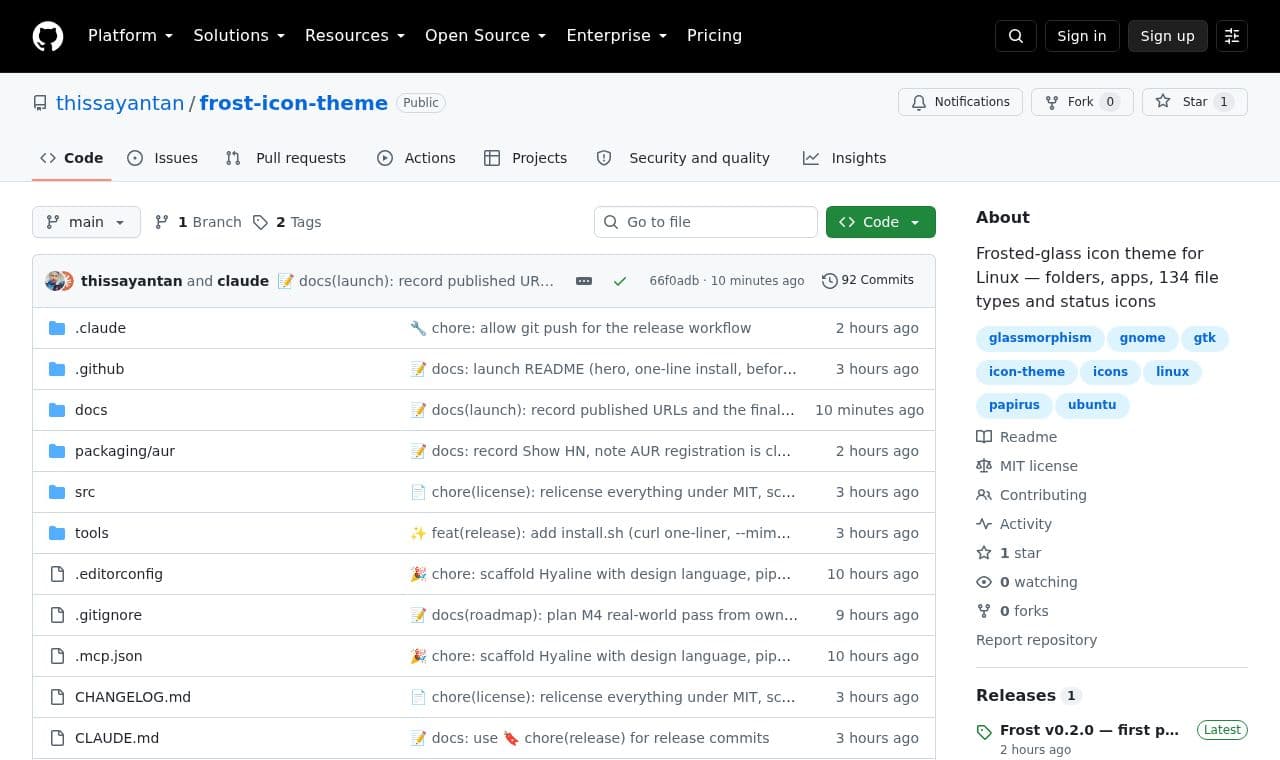
Task: Open the Insights tab
Action: point(845,158)
